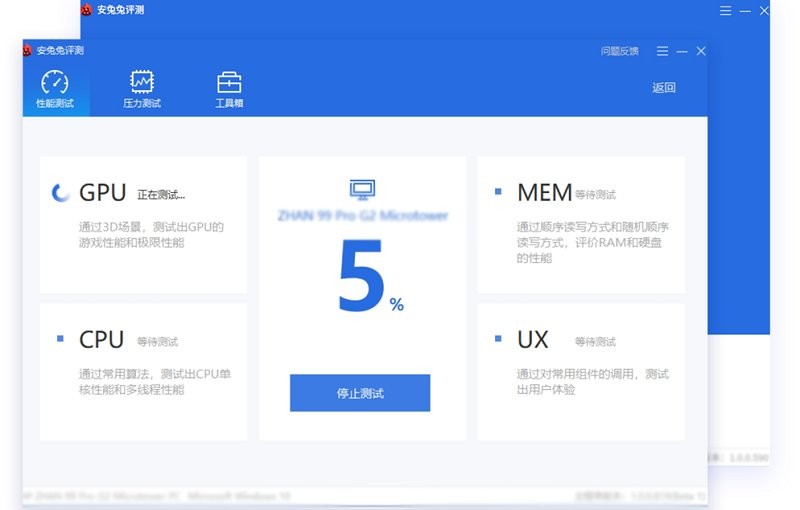Screen dimensions: 800x510
Task: Select the UX test heading
Action: tap(533, 340)
